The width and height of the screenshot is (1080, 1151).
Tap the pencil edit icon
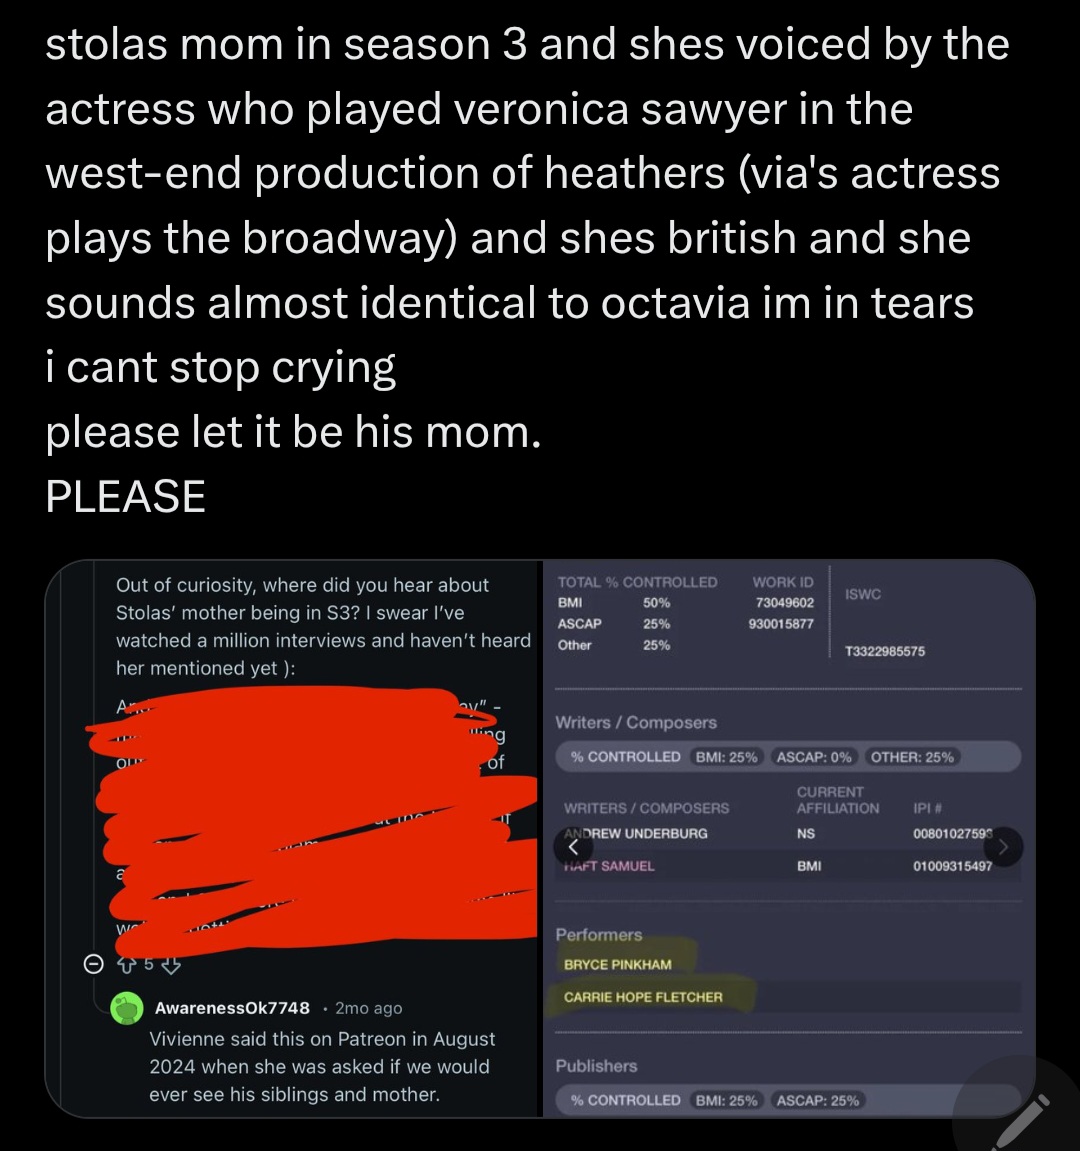point(1023,1120)
